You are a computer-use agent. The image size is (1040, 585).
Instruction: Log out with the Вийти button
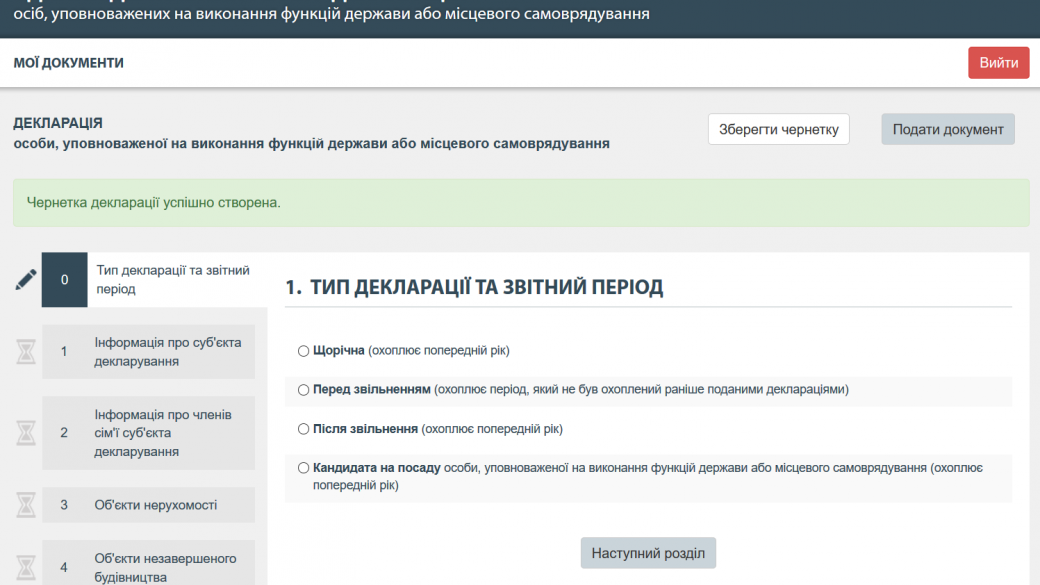click(x=998, y=63)
